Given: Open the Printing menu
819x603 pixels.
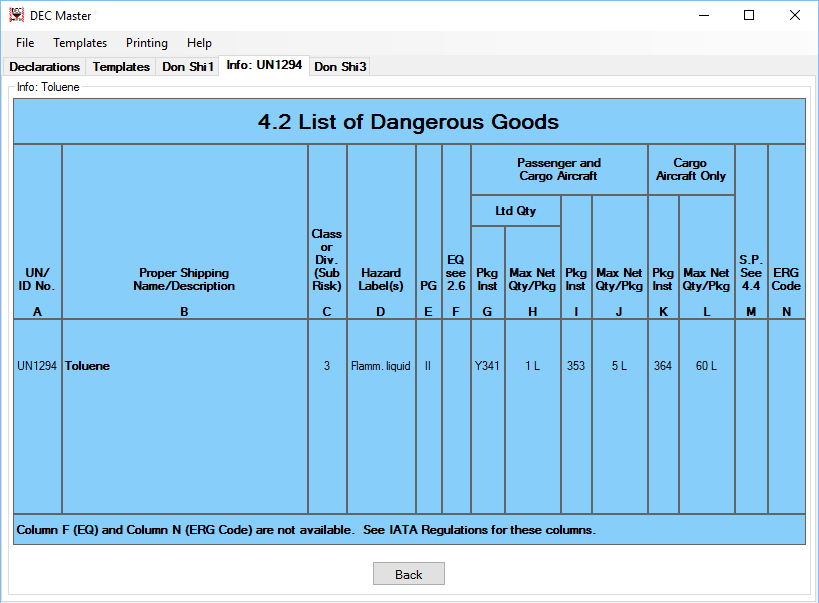Looking at the screenshot, I should (x=146, y=43).
